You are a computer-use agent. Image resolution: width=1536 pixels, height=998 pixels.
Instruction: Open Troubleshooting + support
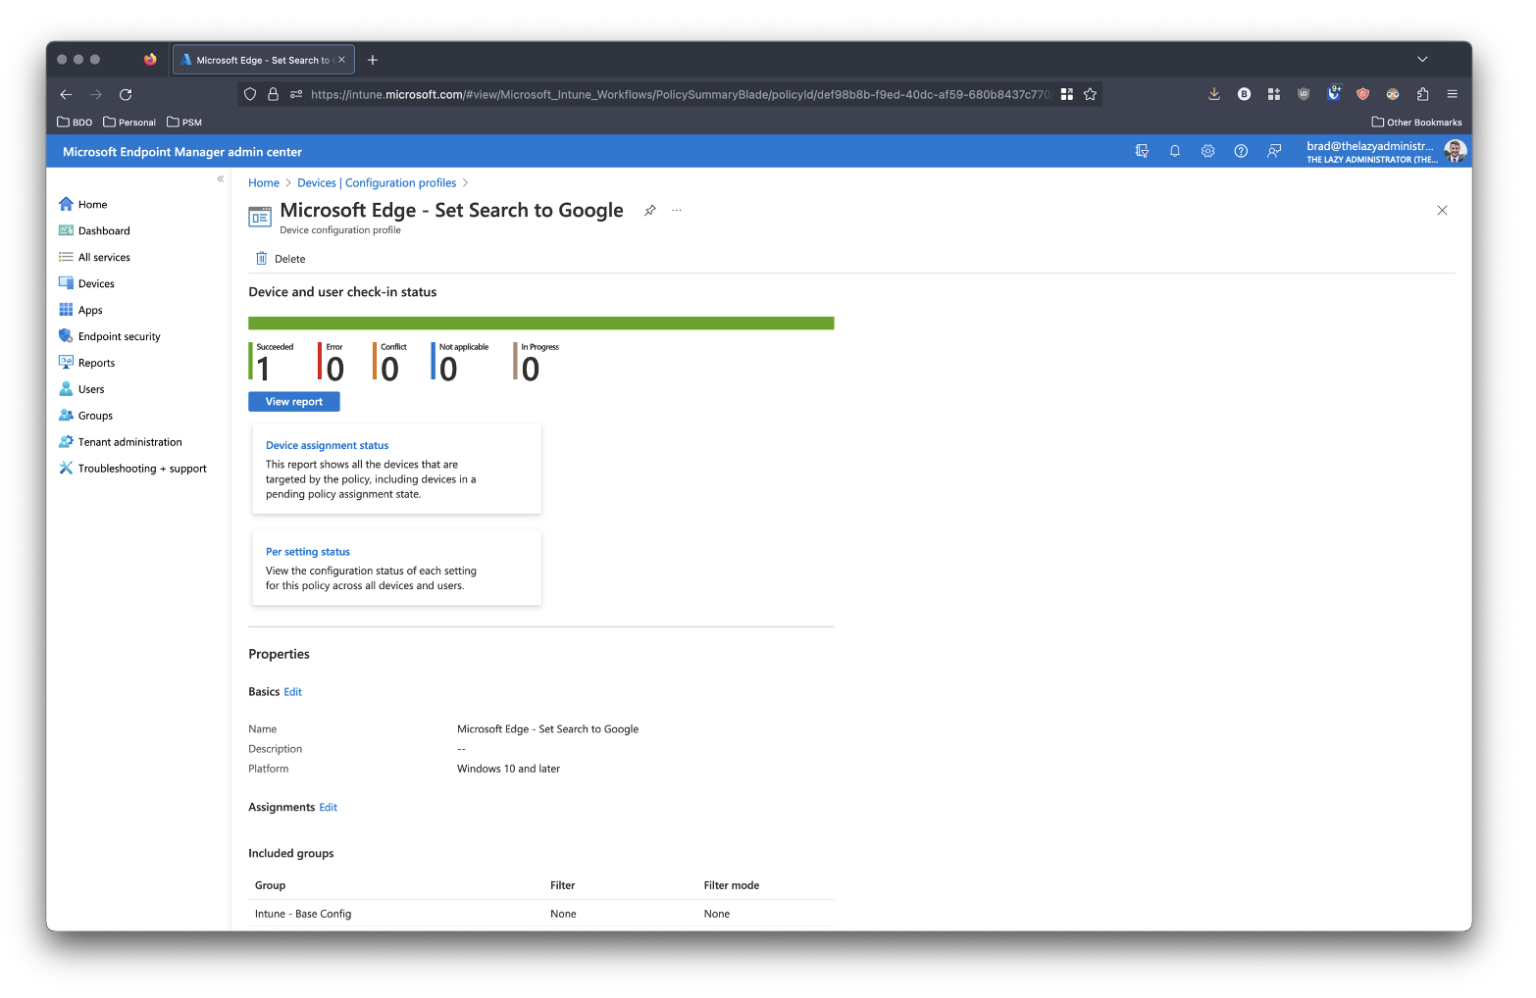(x=132, y=468)
